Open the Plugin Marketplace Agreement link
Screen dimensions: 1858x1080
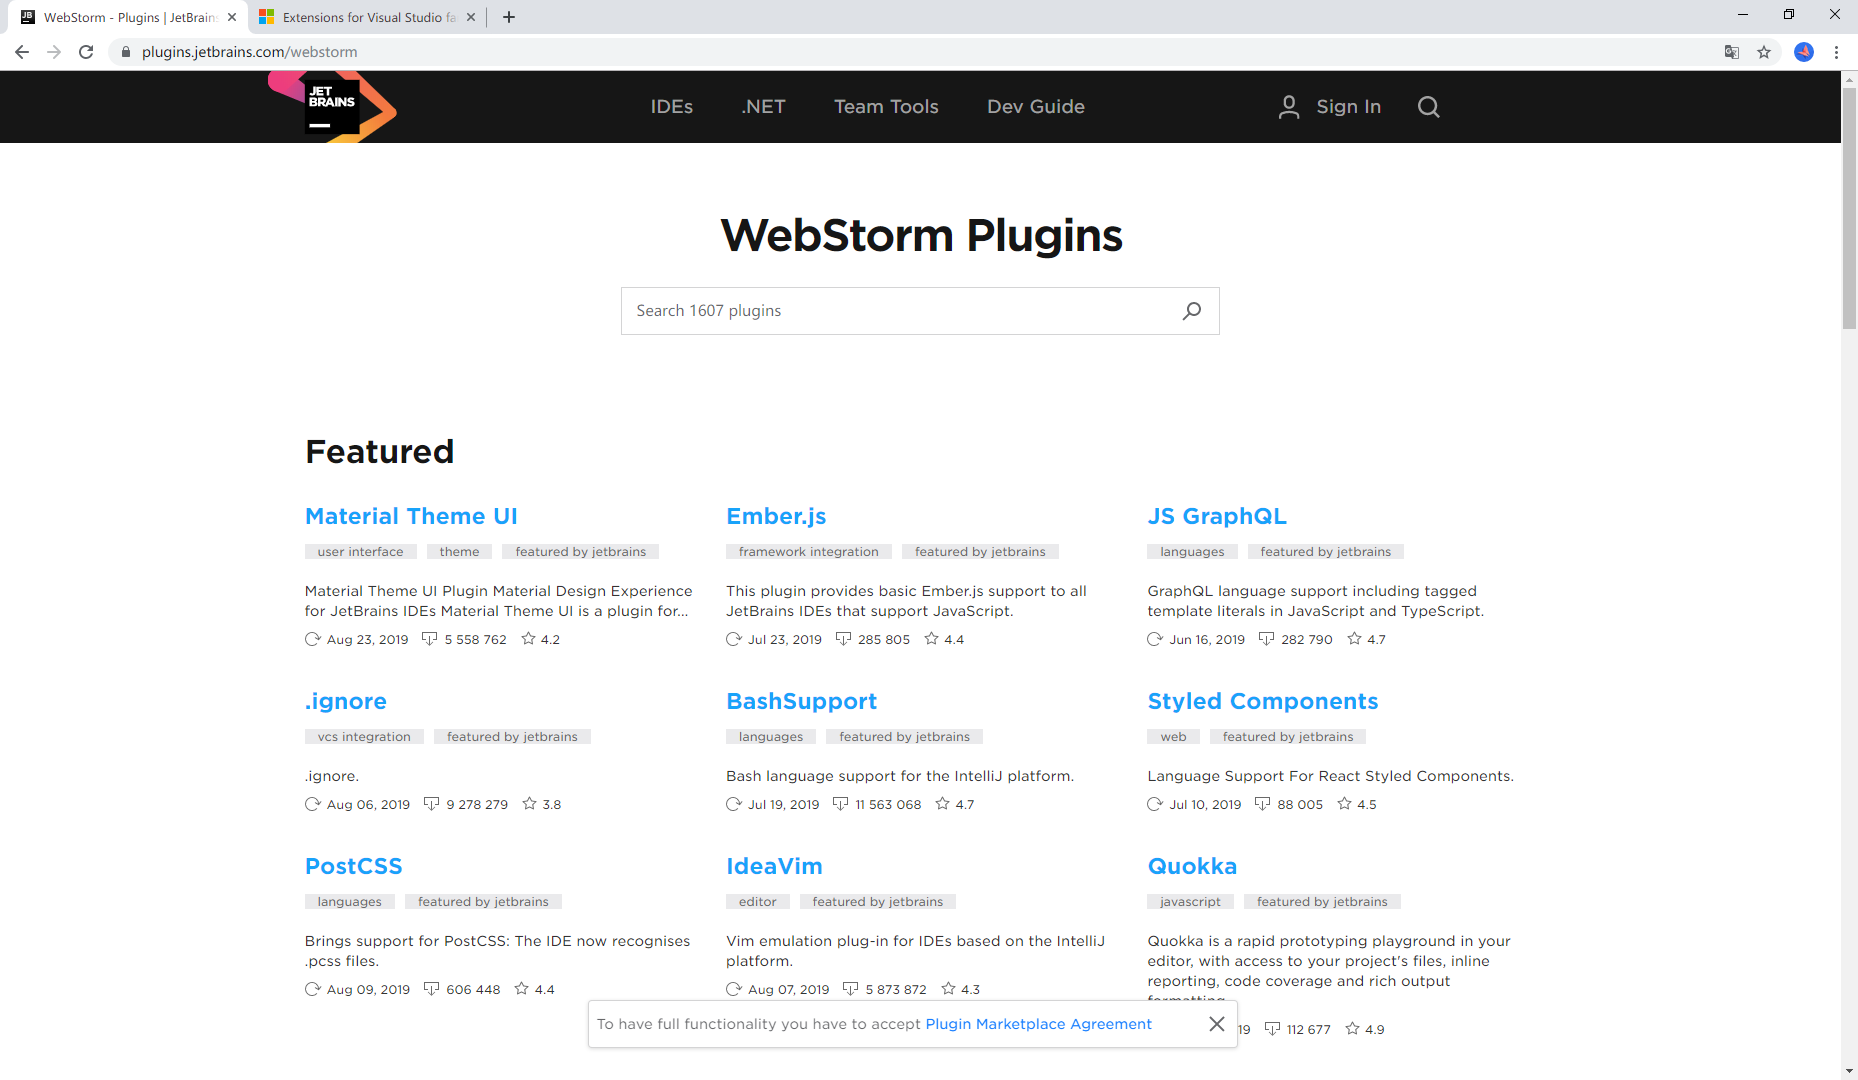coord(1038,1024)
